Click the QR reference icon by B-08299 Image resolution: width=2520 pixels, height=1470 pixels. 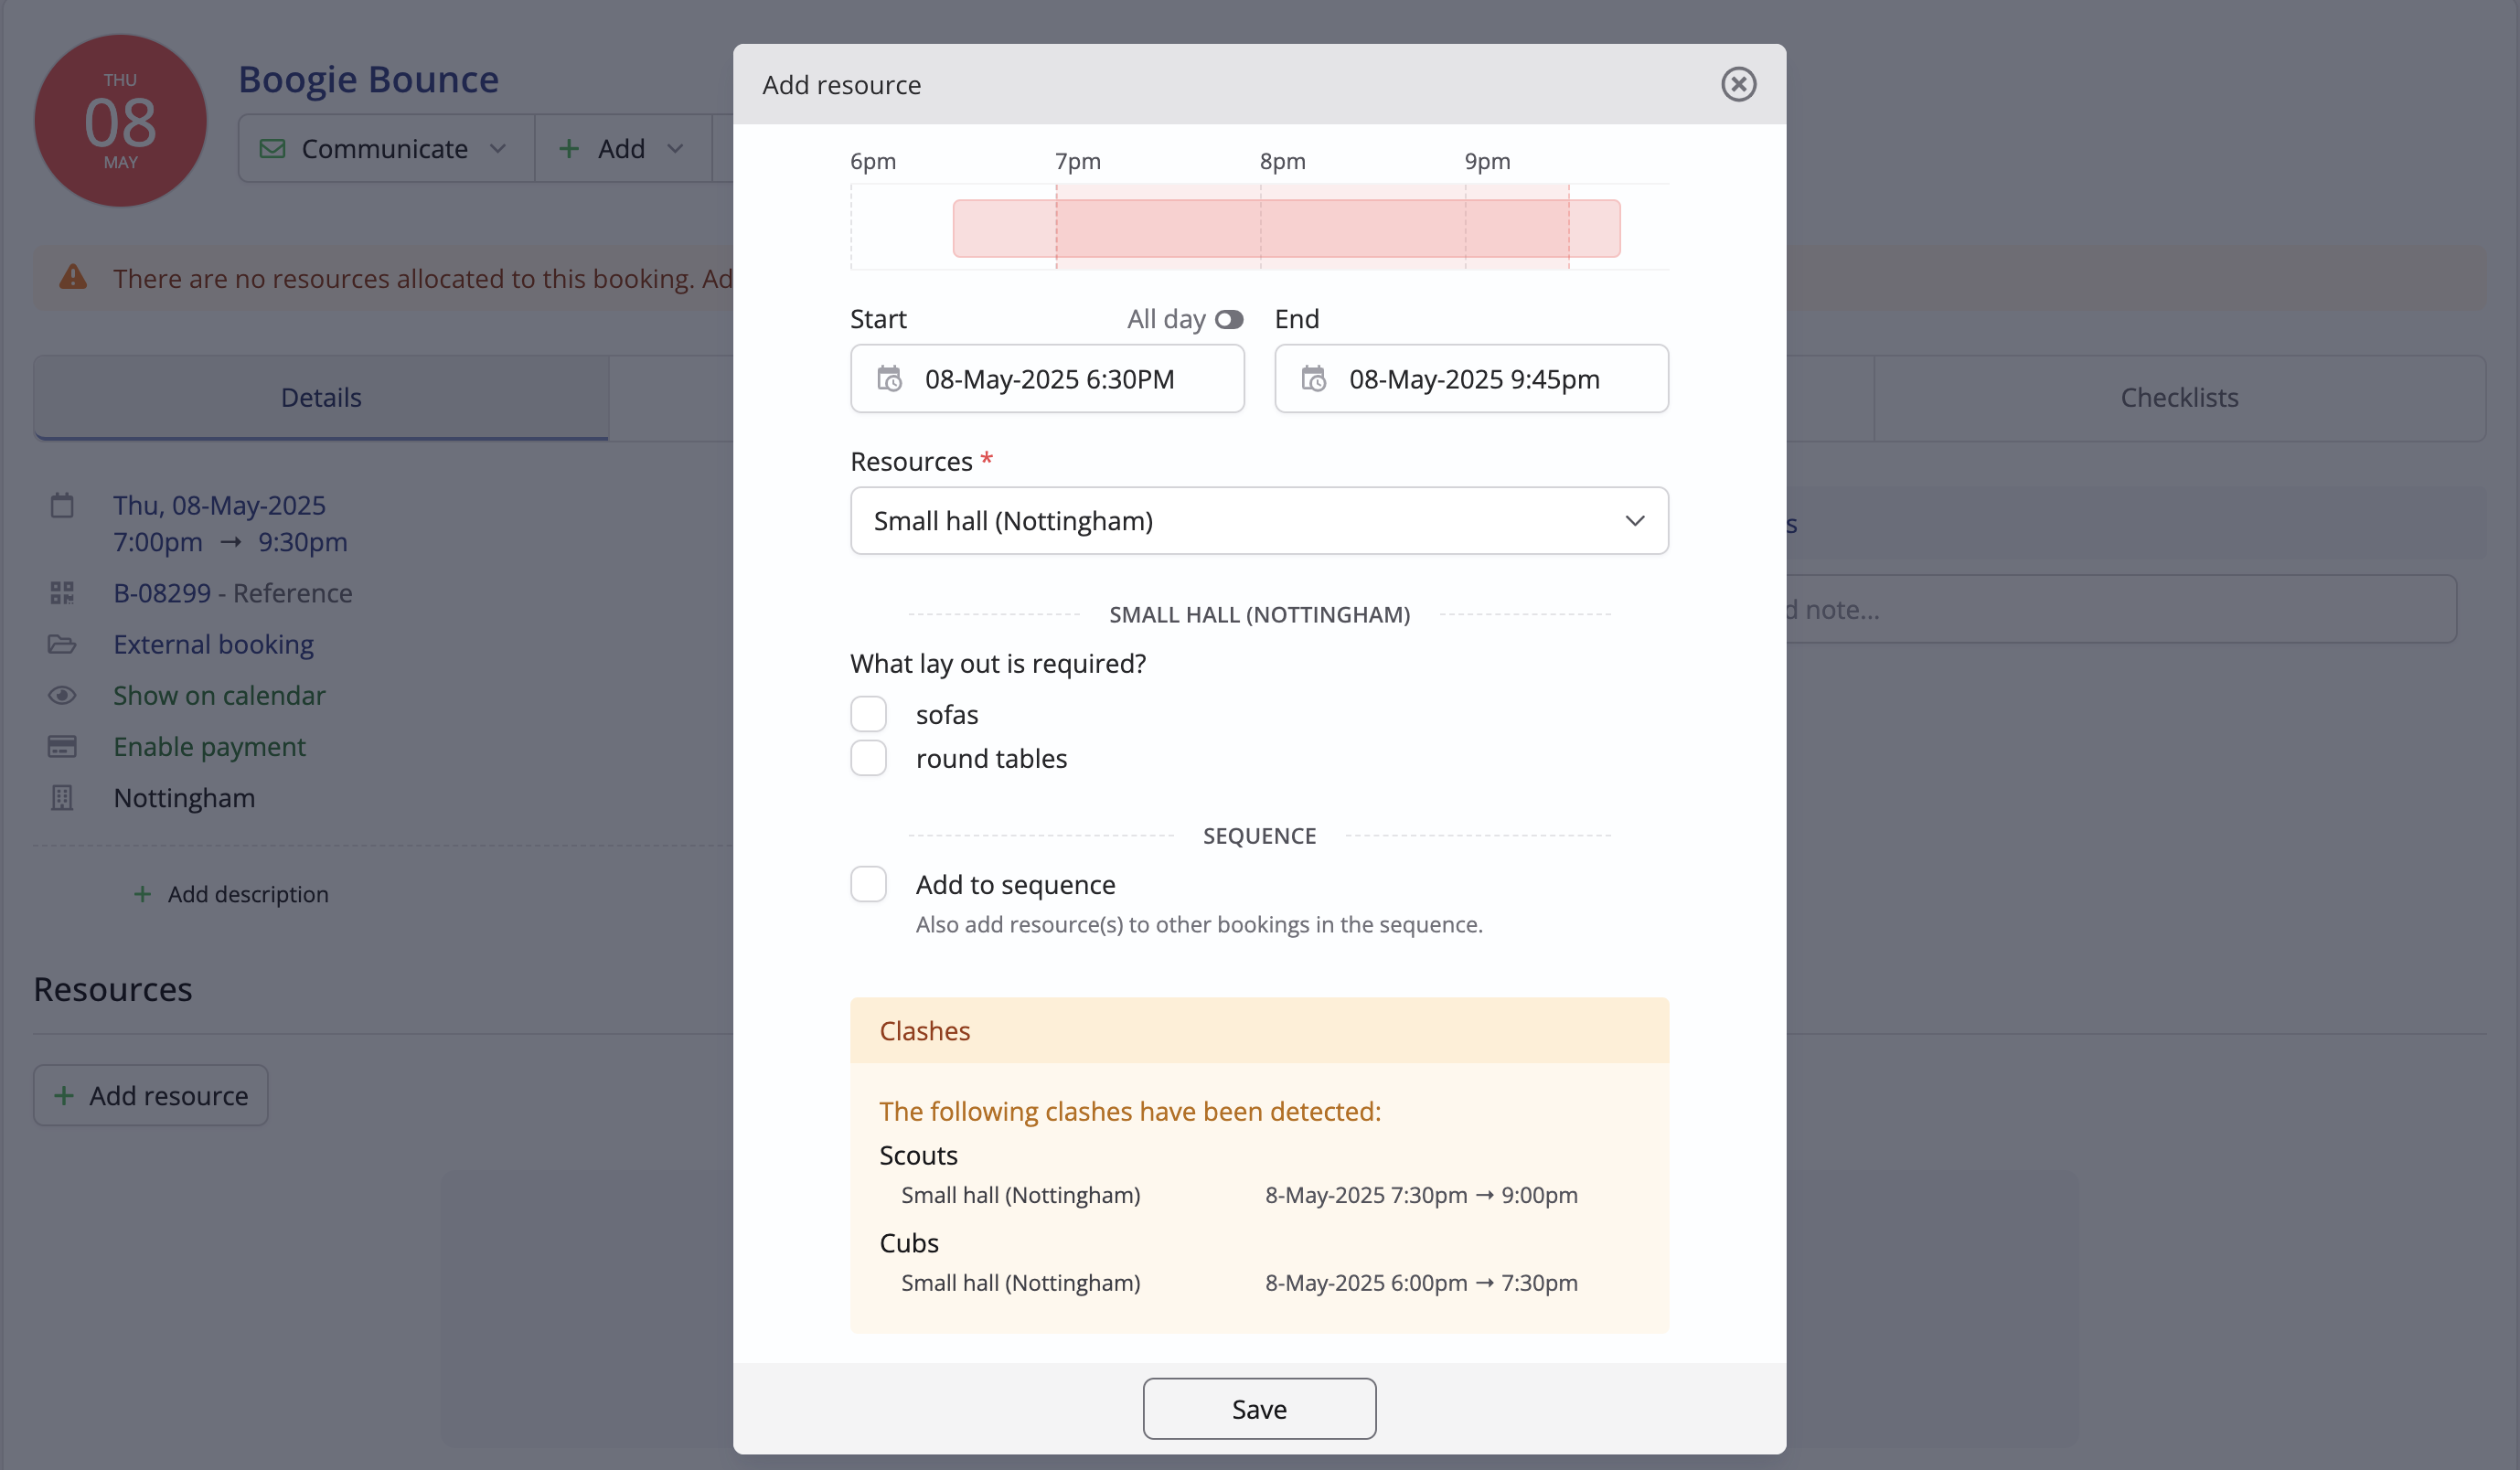(x=62, y=593)
